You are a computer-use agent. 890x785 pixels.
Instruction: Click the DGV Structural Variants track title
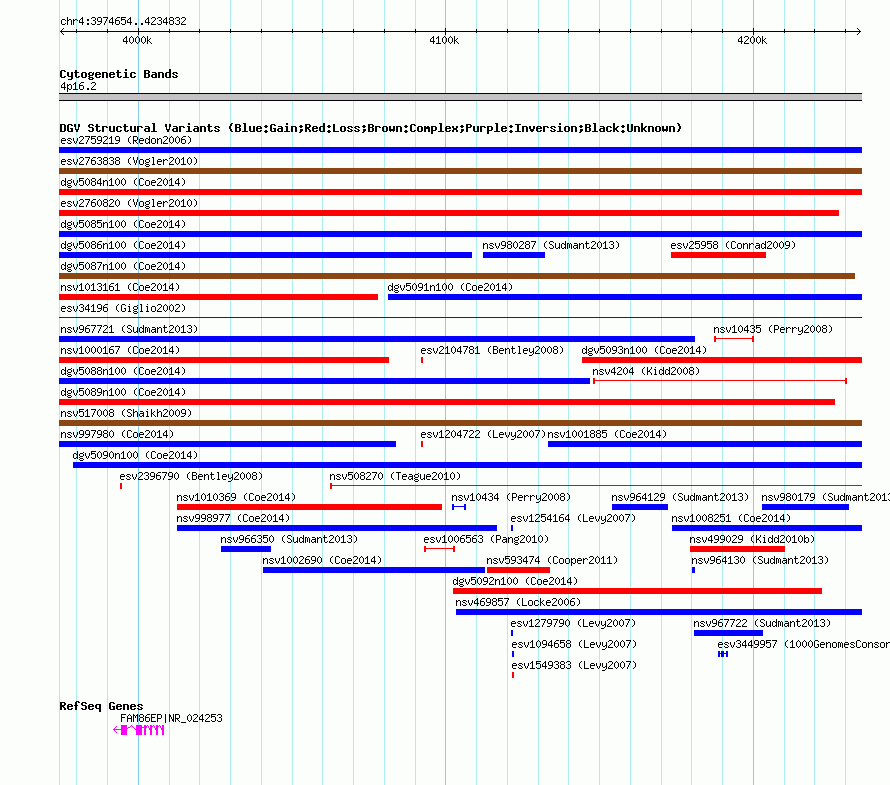(370, 128)
